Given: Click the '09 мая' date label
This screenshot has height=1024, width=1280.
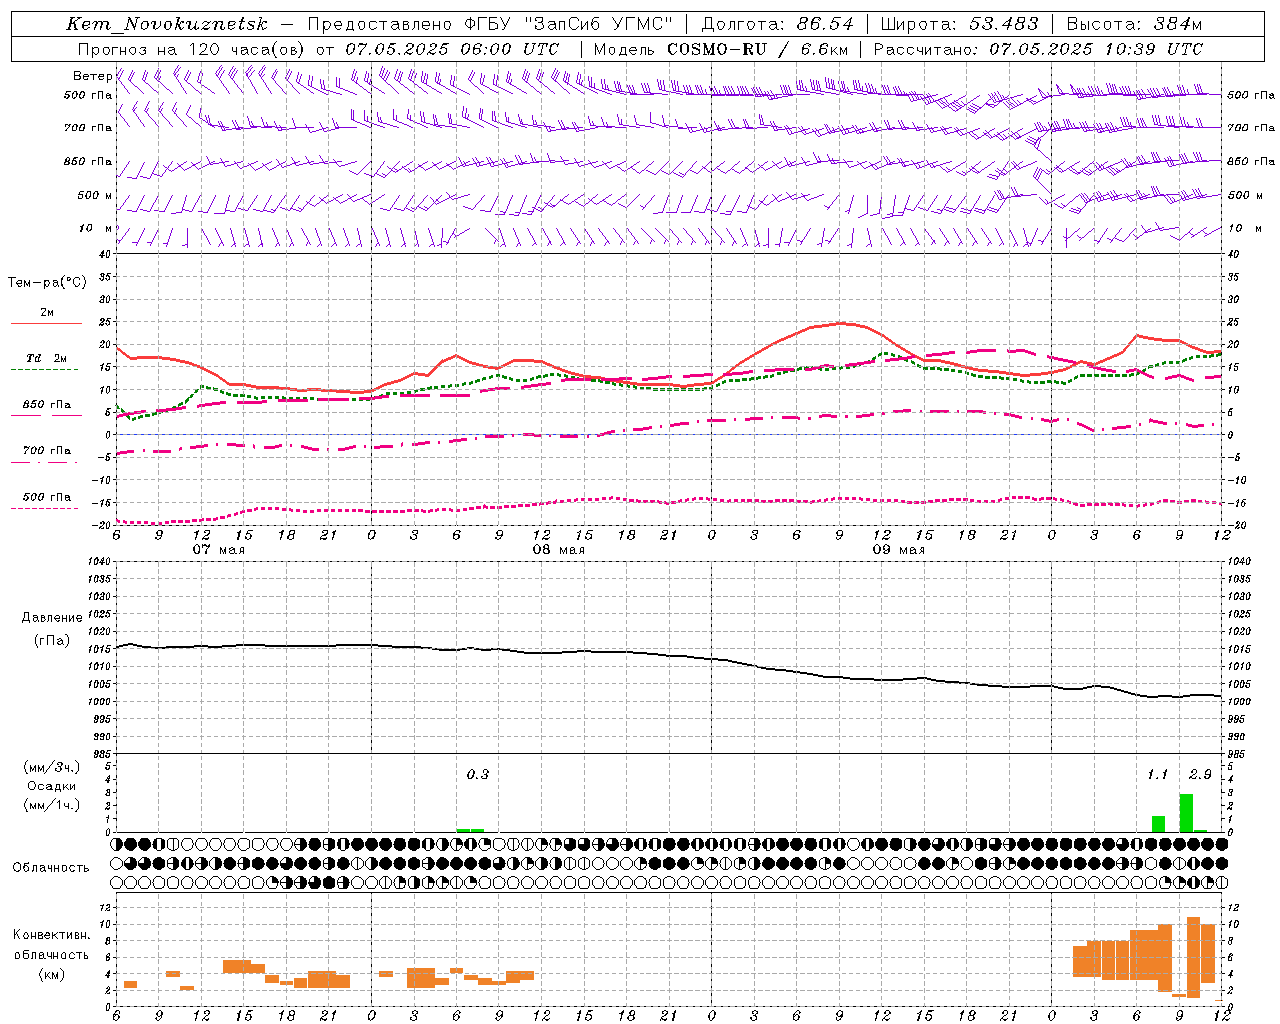Looking at the screenshot, I should click(x=899, y=550).
